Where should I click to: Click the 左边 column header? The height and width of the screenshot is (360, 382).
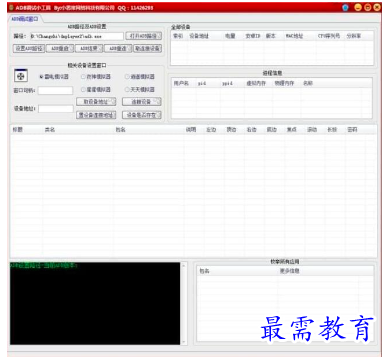click(211, 130)
